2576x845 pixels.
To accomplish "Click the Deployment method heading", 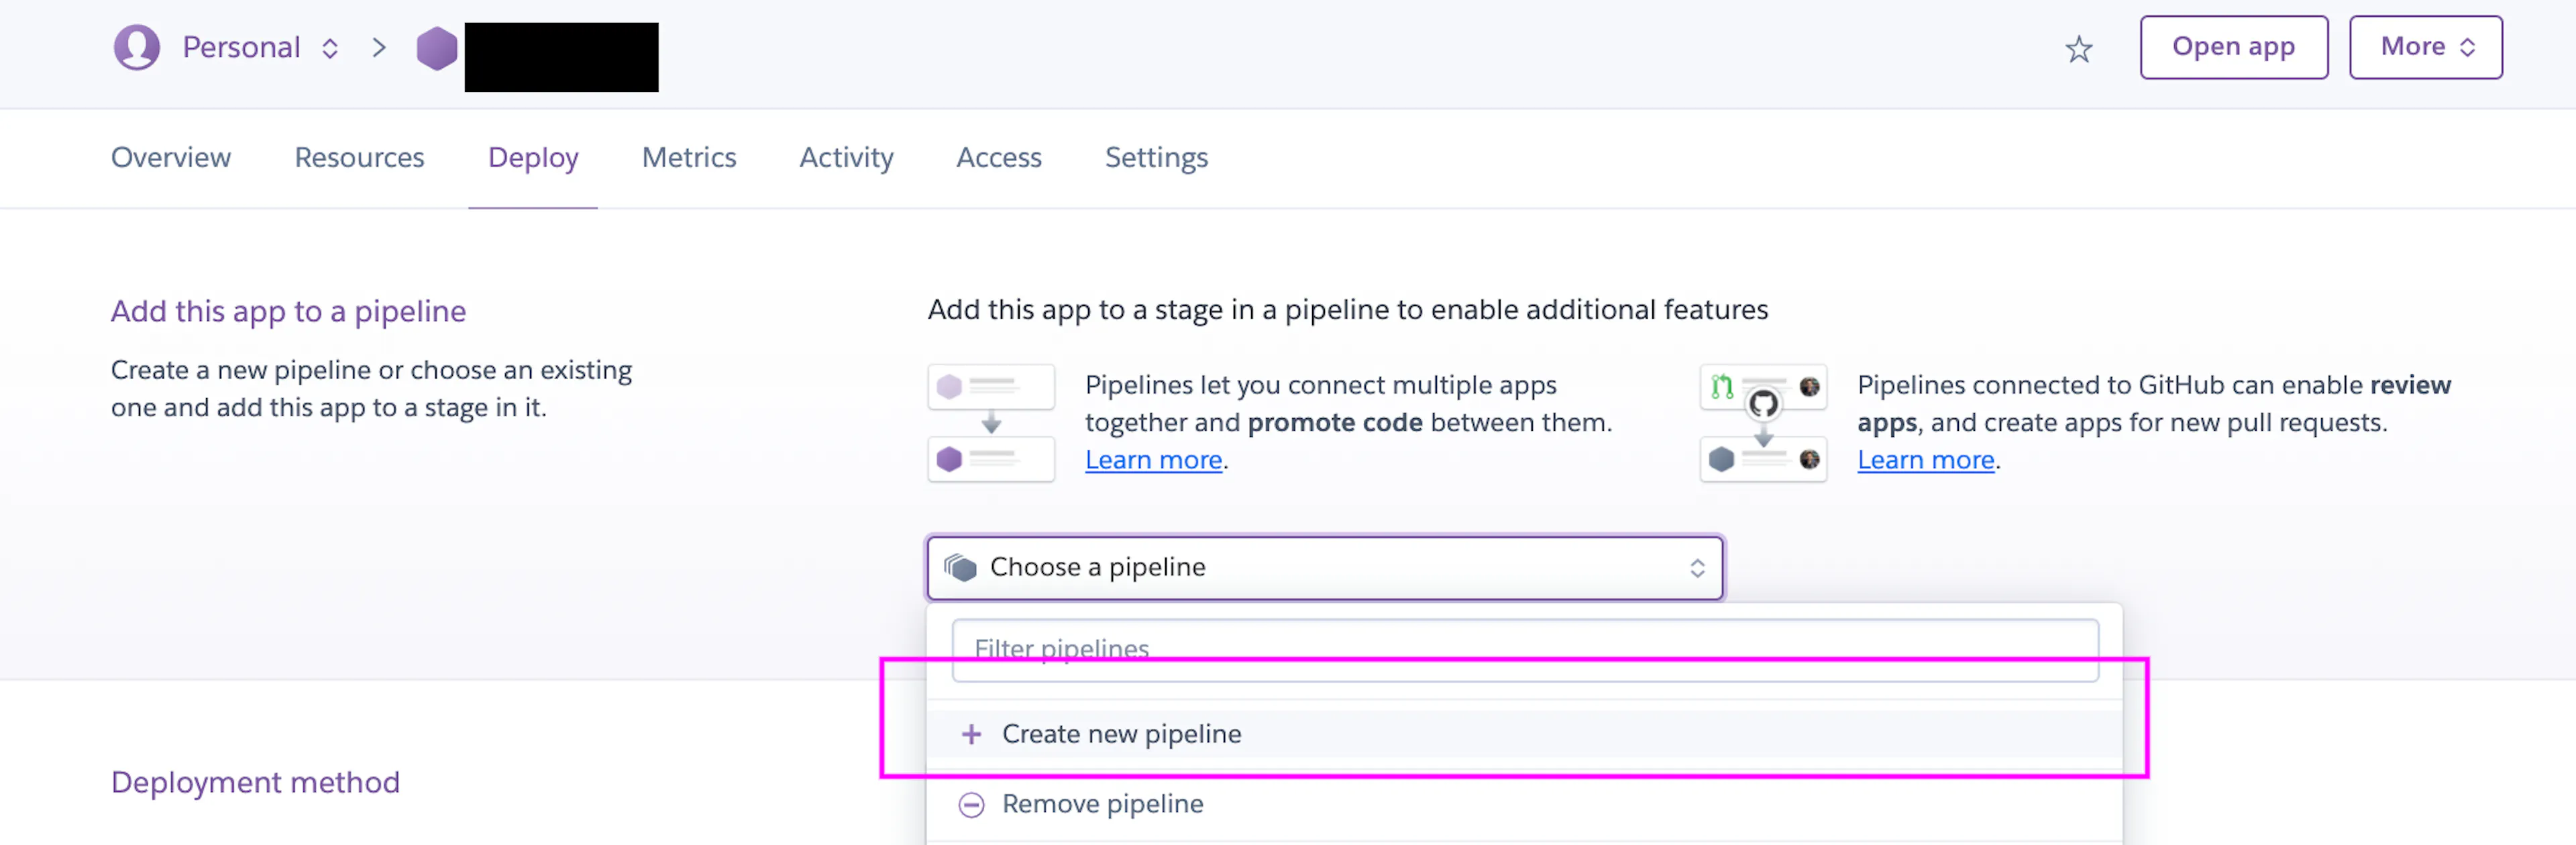I will click(x=255, y=783).
